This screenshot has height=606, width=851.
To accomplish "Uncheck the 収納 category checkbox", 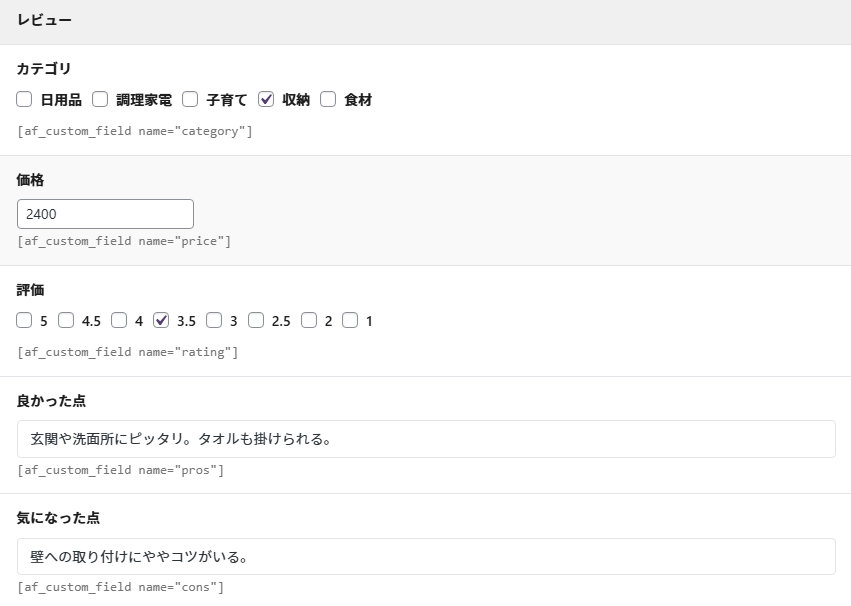I will (266, 99).
